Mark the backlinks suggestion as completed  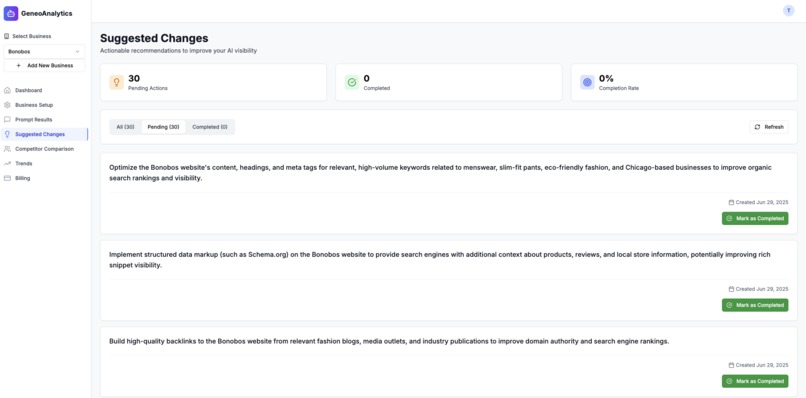pos(755,382)
